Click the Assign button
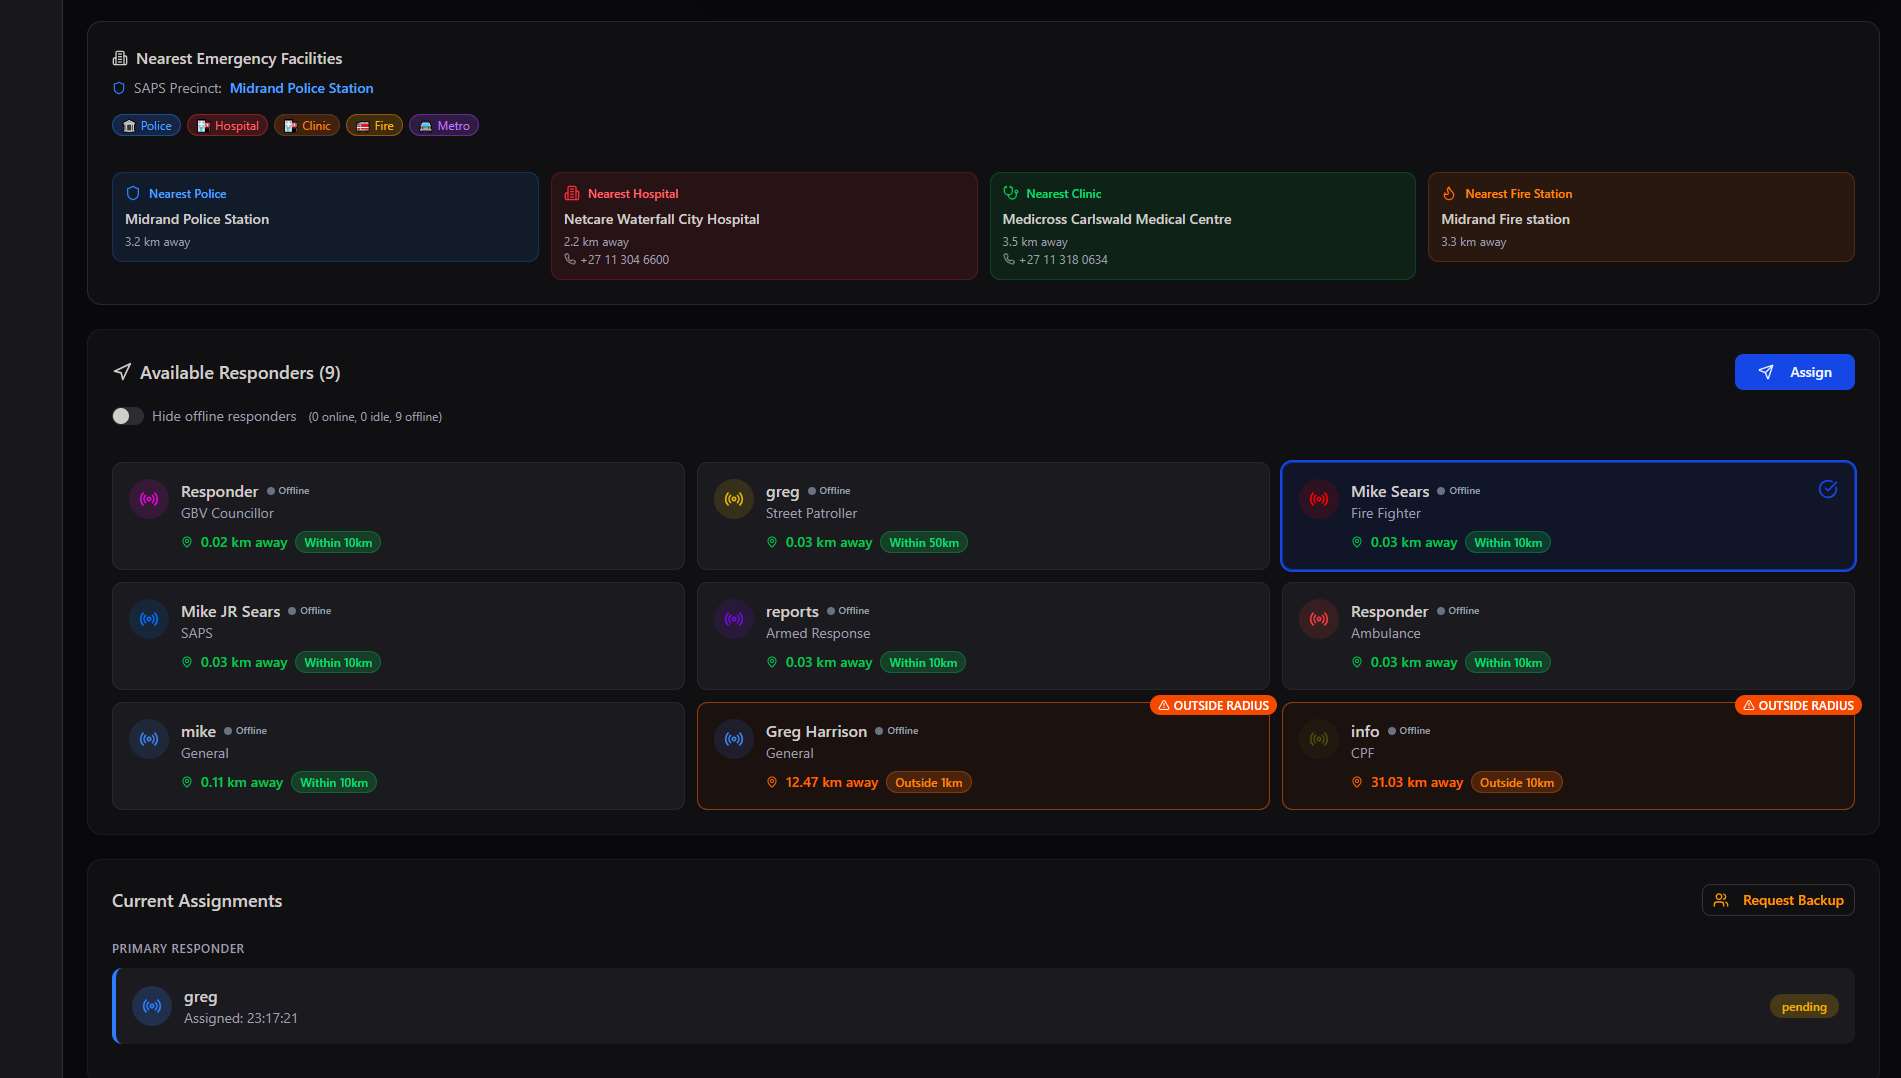This screenshot has height=1078, width=1901. pyautogui.click(x=1794, y=372)
